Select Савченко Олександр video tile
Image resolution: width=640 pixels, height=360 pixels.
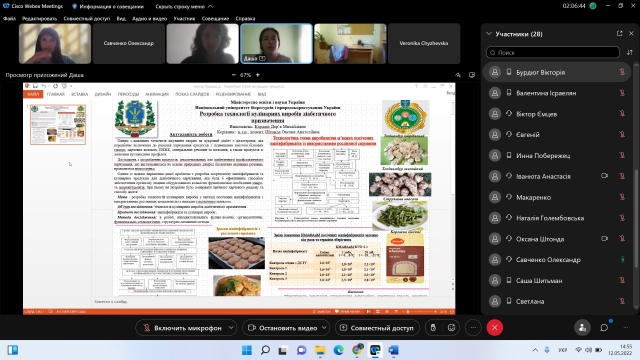pyautogui.click(x=129, y=44)
